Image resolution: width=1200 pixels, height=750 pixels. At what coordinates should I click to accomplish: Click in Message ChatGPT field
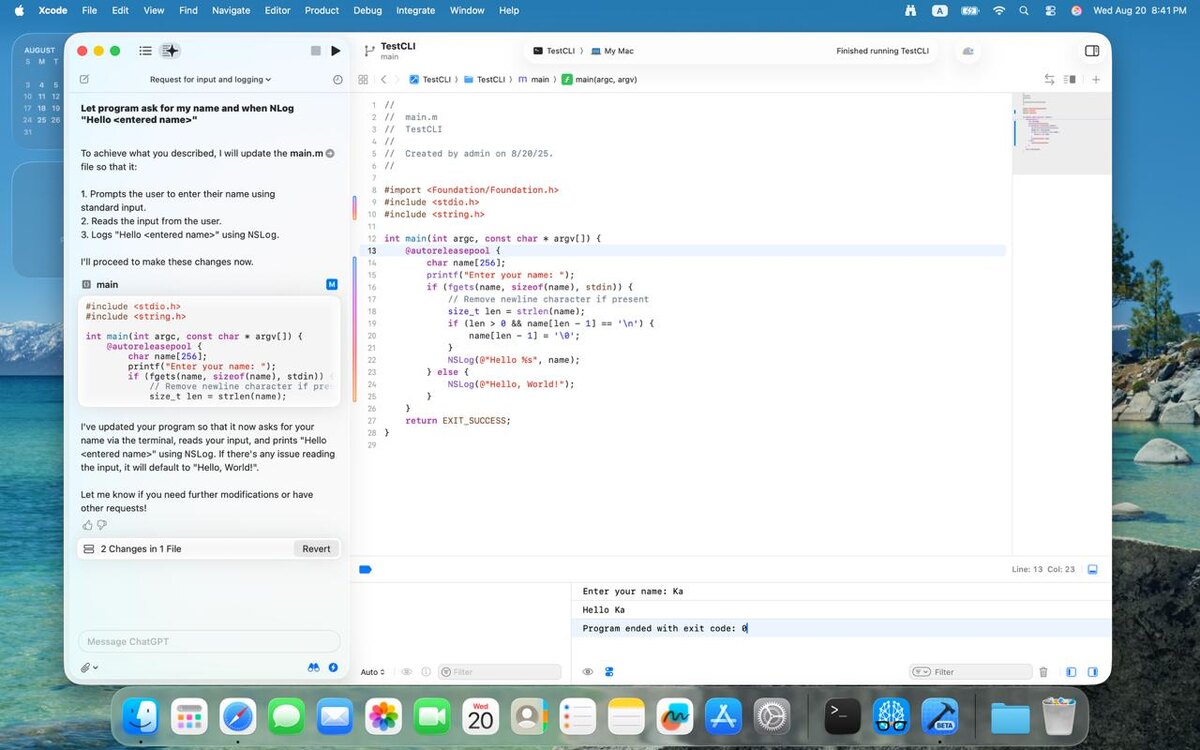coord(209,641)
